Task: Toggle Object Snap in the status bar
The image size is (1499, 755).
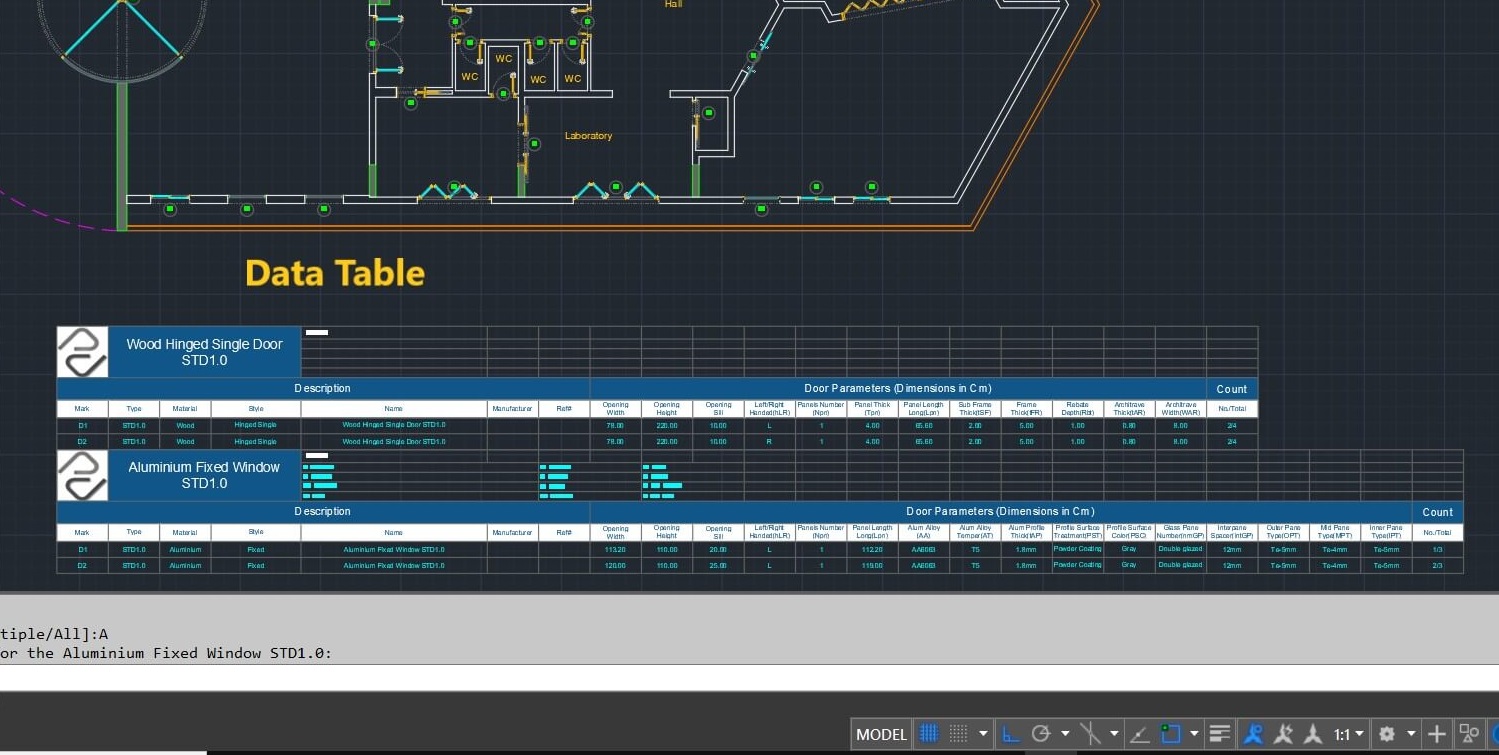Action: coord(1169,733)
